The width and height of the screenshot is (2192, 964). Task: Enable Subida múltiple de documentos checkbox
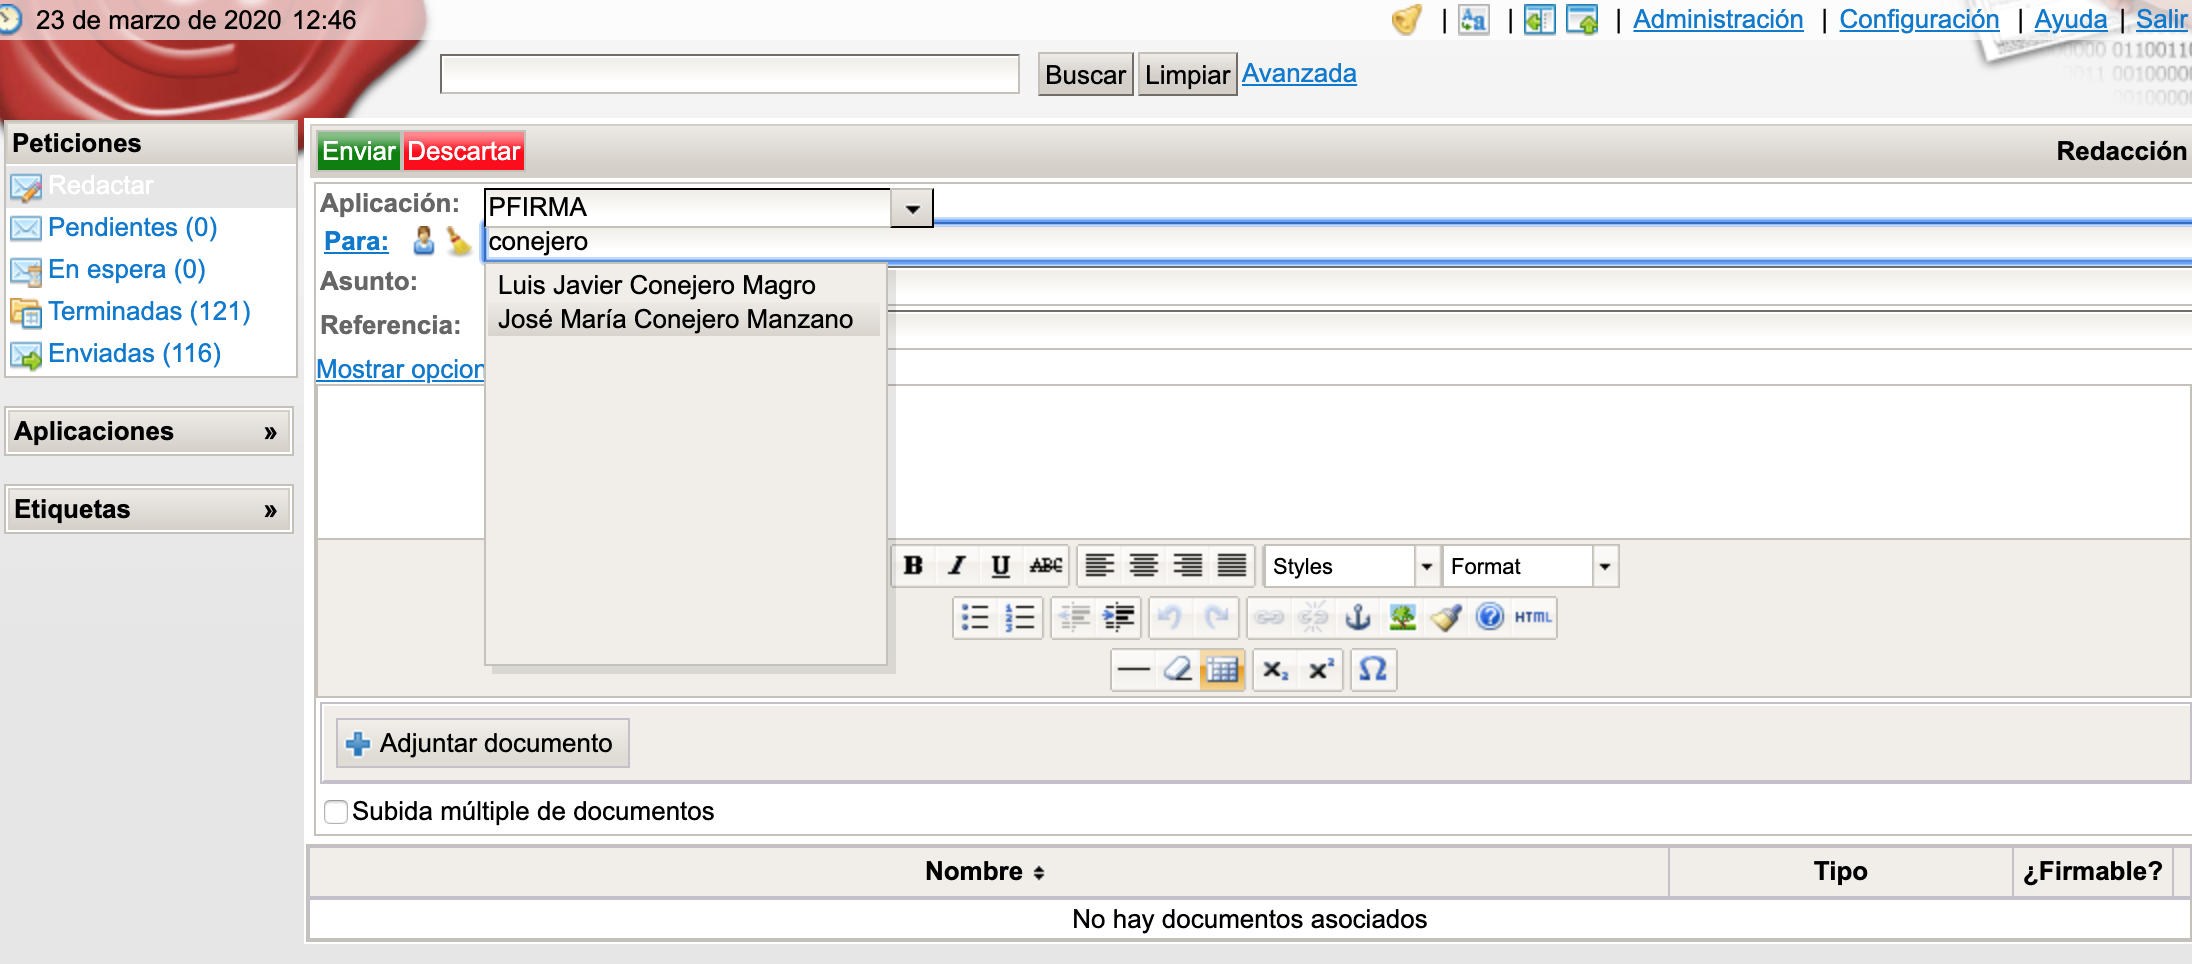(x=336, y=811)
